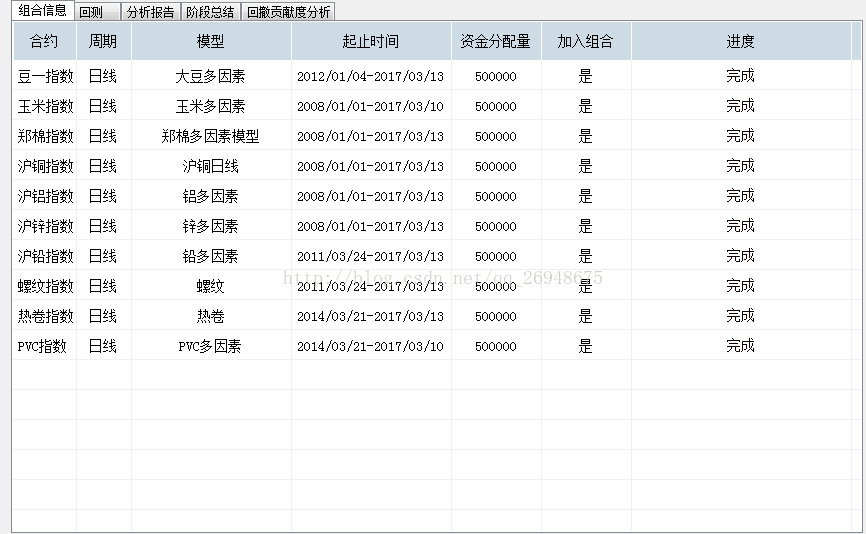Click the 铅多因素 model cell

[210, 256]
